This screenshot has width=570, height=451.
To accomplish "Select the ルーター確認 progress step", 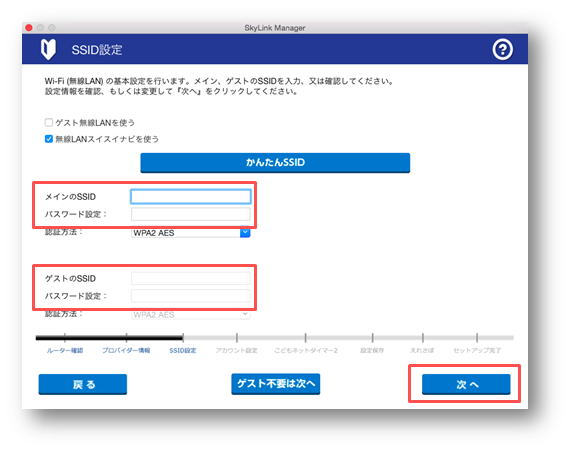I will (65, 350).
